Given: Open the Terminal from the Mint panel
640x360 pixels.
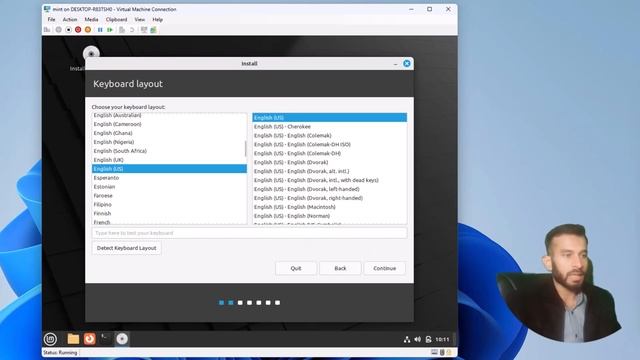Looking at the screenshot, I should point(105,338).
